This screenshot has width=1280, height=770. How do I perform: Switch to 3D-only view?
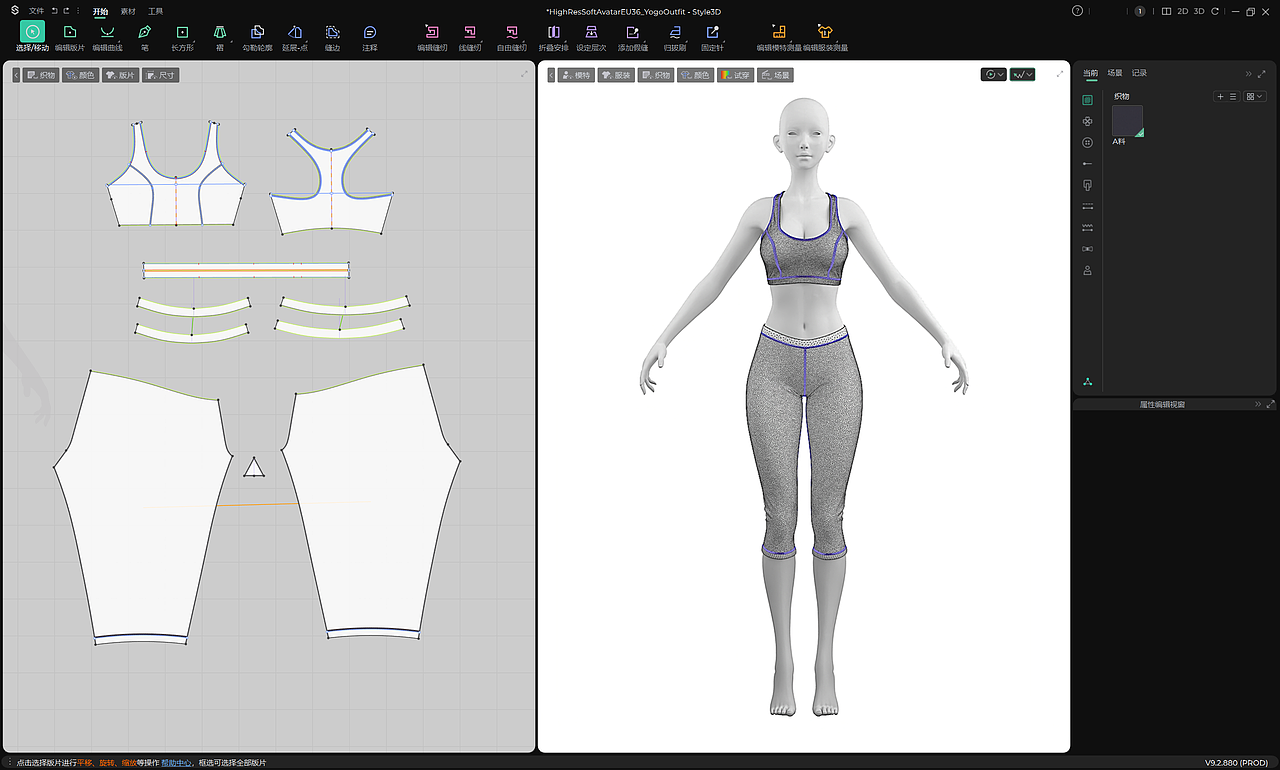point(1199,11)
